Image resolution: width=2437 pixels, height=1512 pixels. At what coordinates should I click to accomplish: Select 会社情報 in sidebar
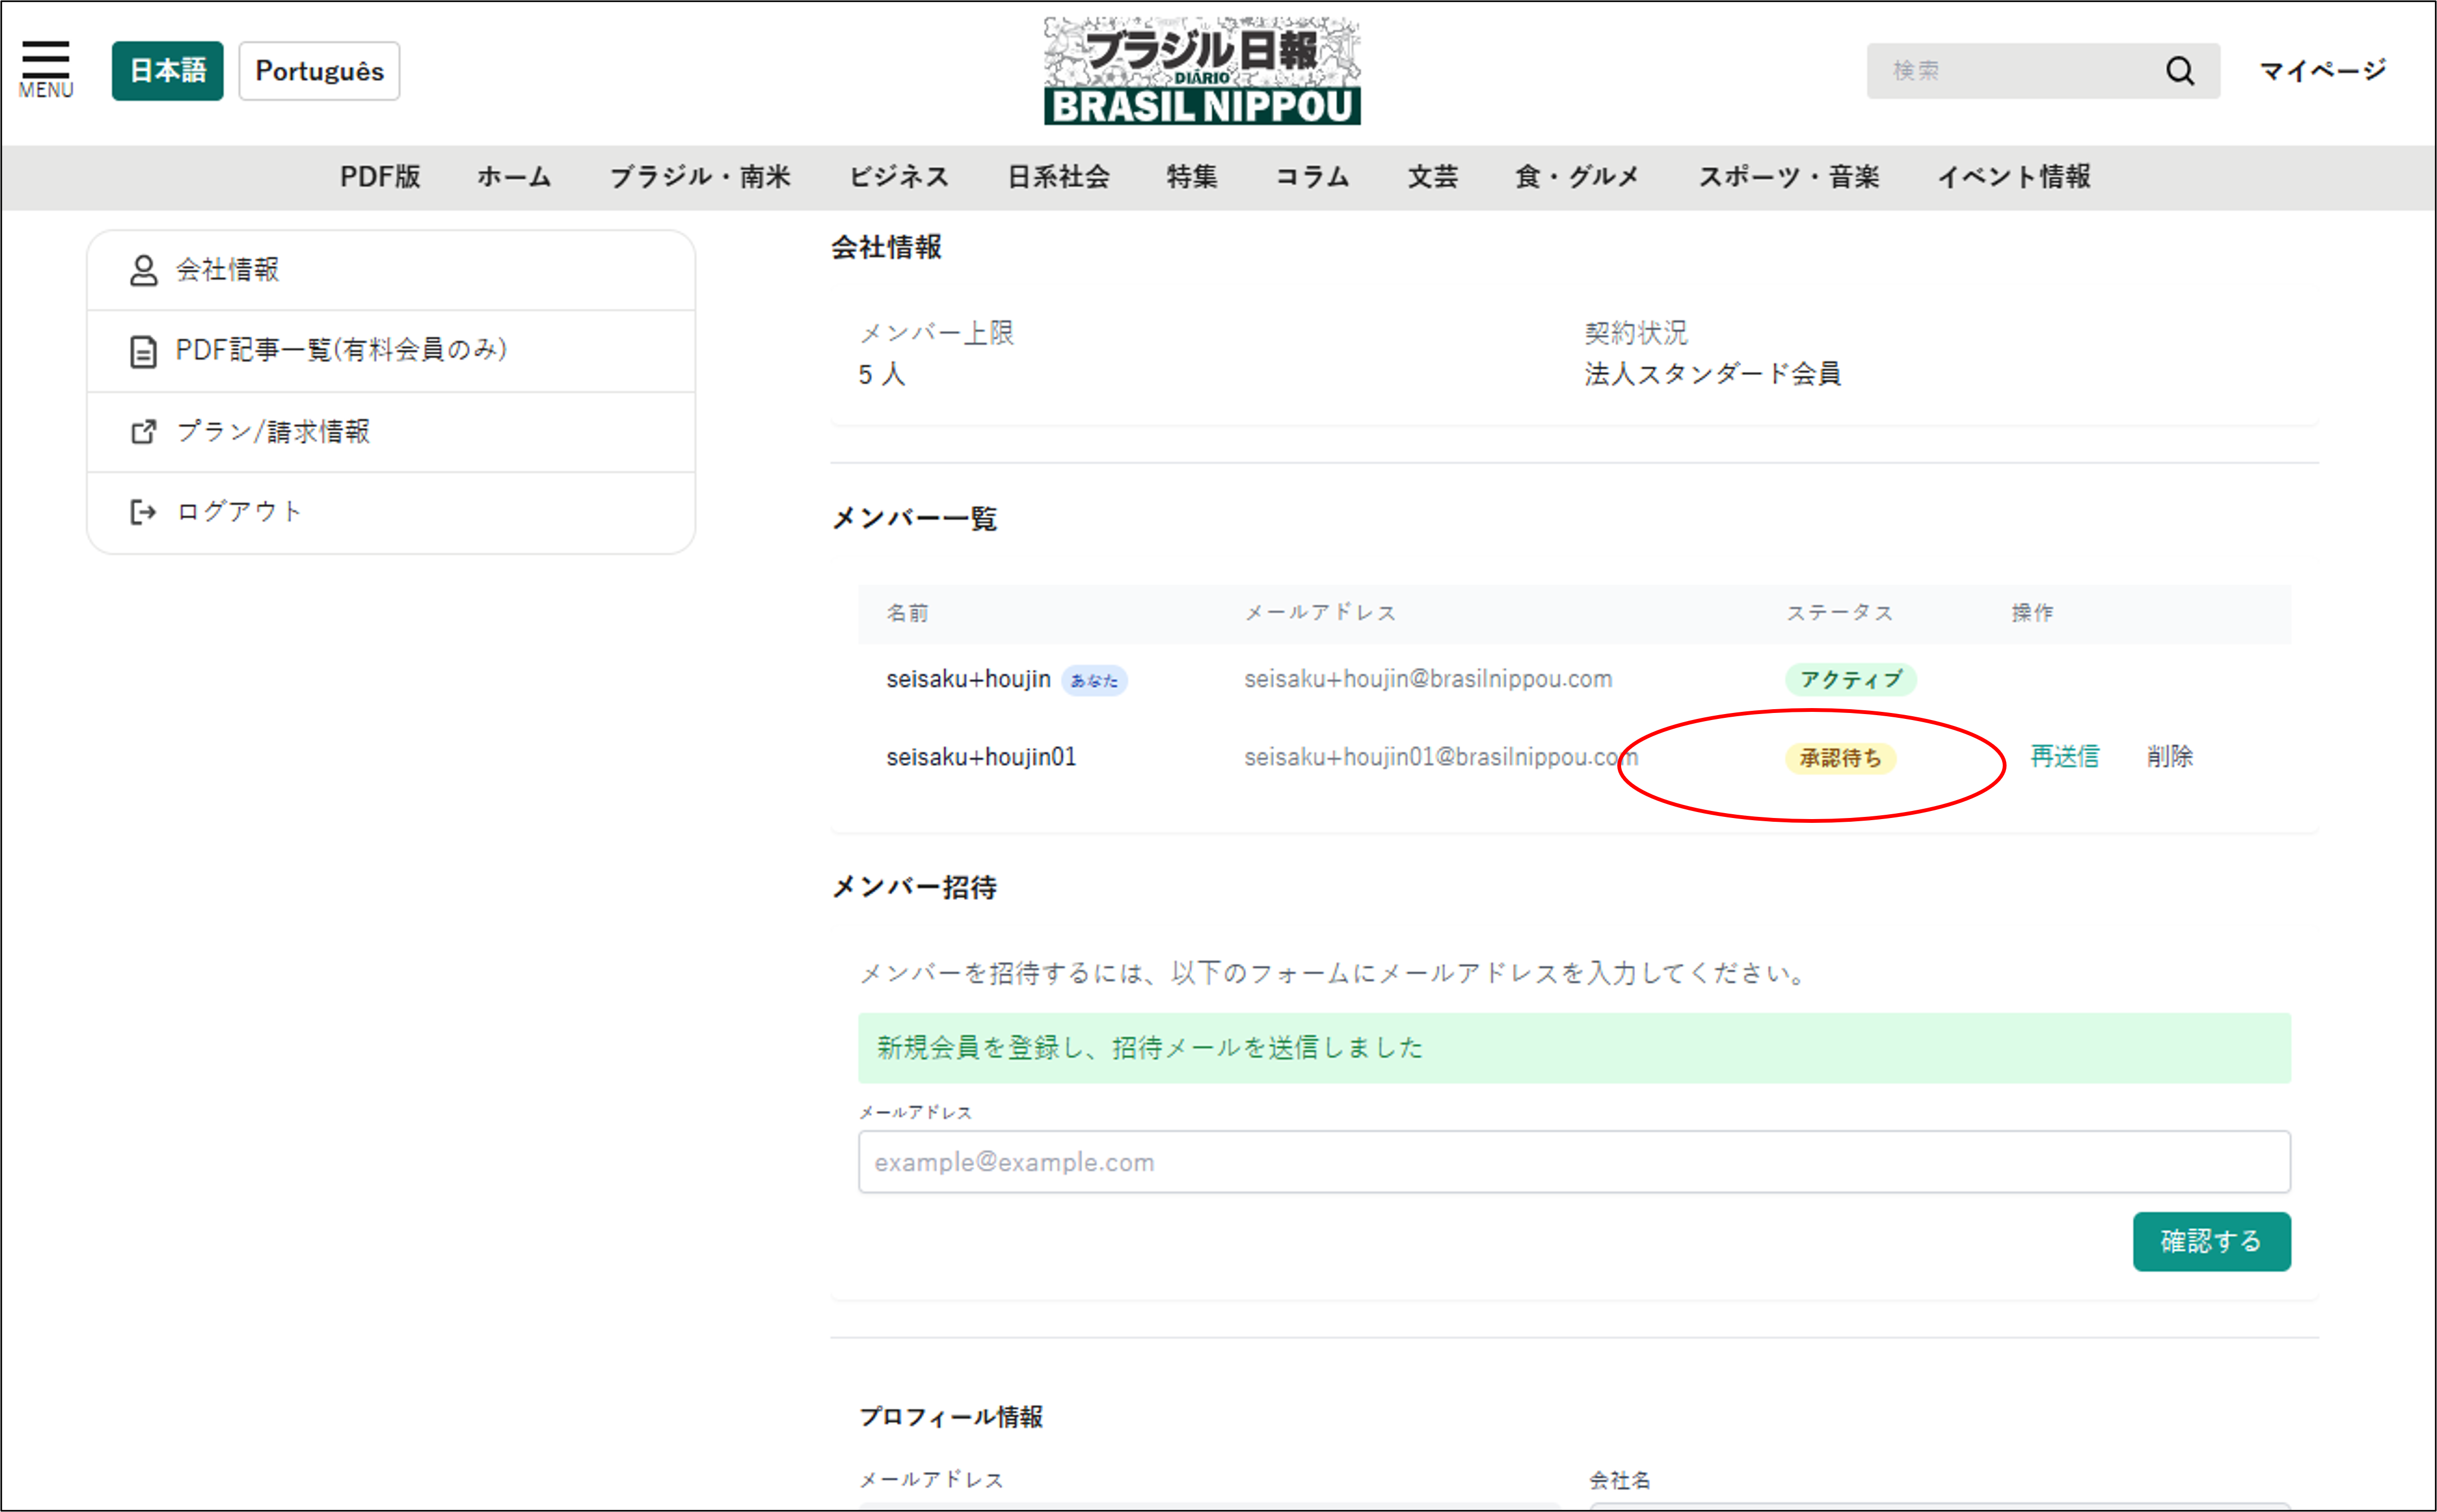391,270
